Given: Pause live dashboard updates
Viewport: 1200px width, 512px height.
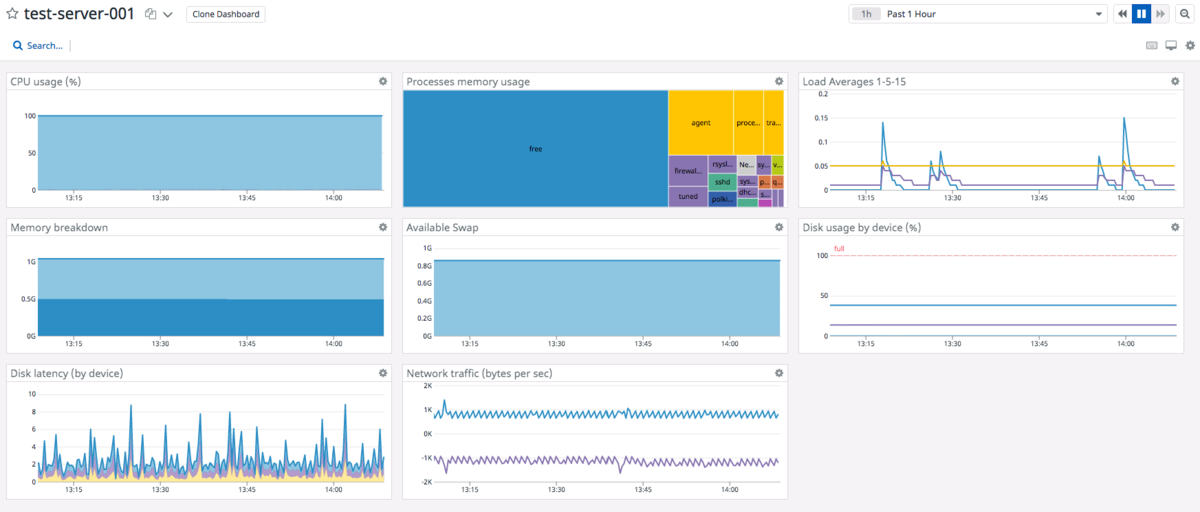Looking at the screenshot, I should point(1142,14).
